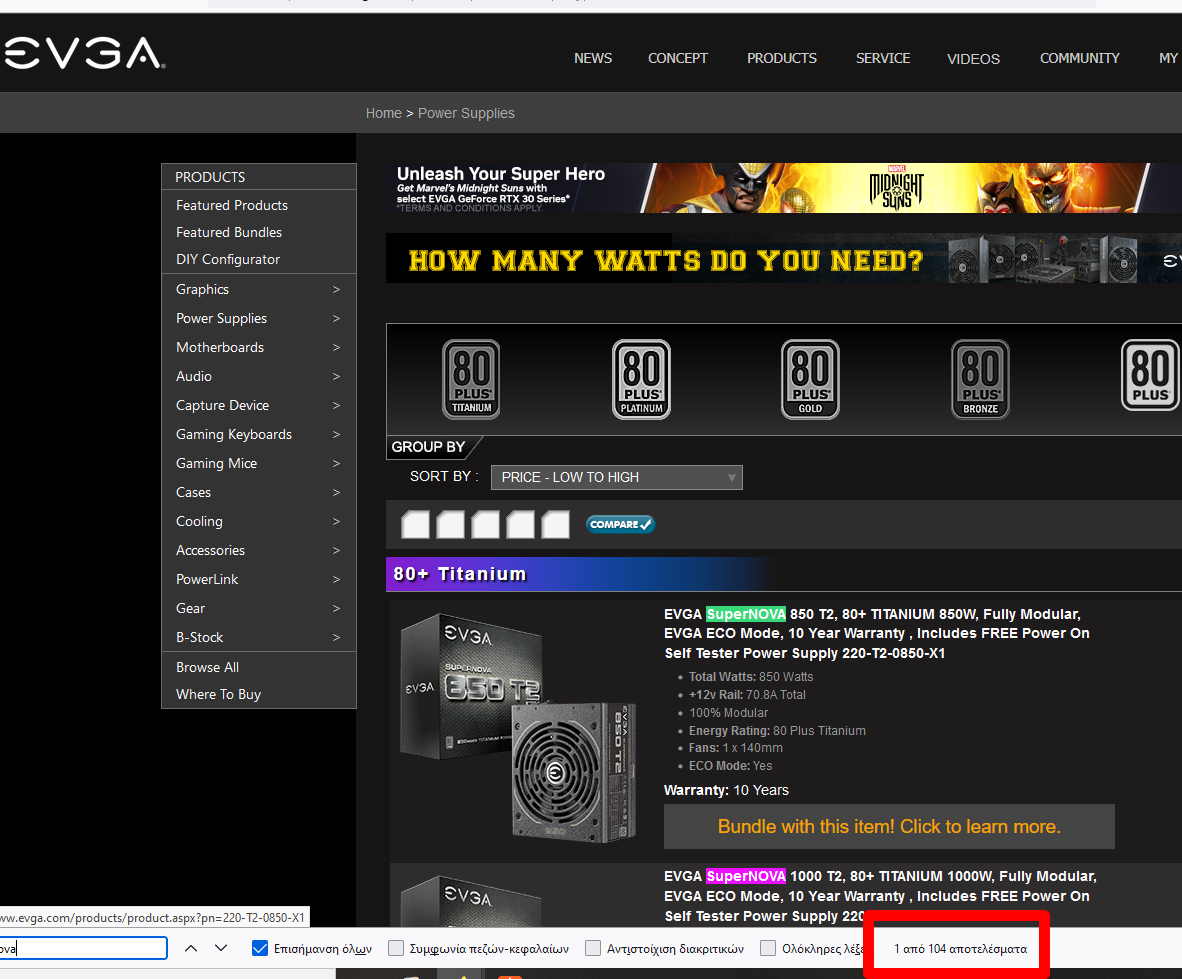Enable the Greek 'Ολόκληρες λέξεις' whole-words checkbox
The image size is (1182, 979).
tap(768, 948)
